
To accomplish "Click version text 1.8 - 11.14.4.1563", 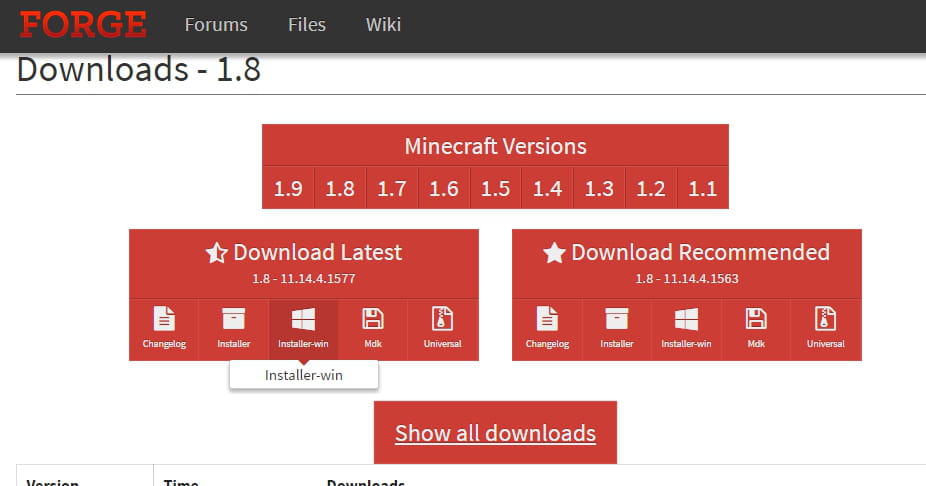I will coord(687,279).
